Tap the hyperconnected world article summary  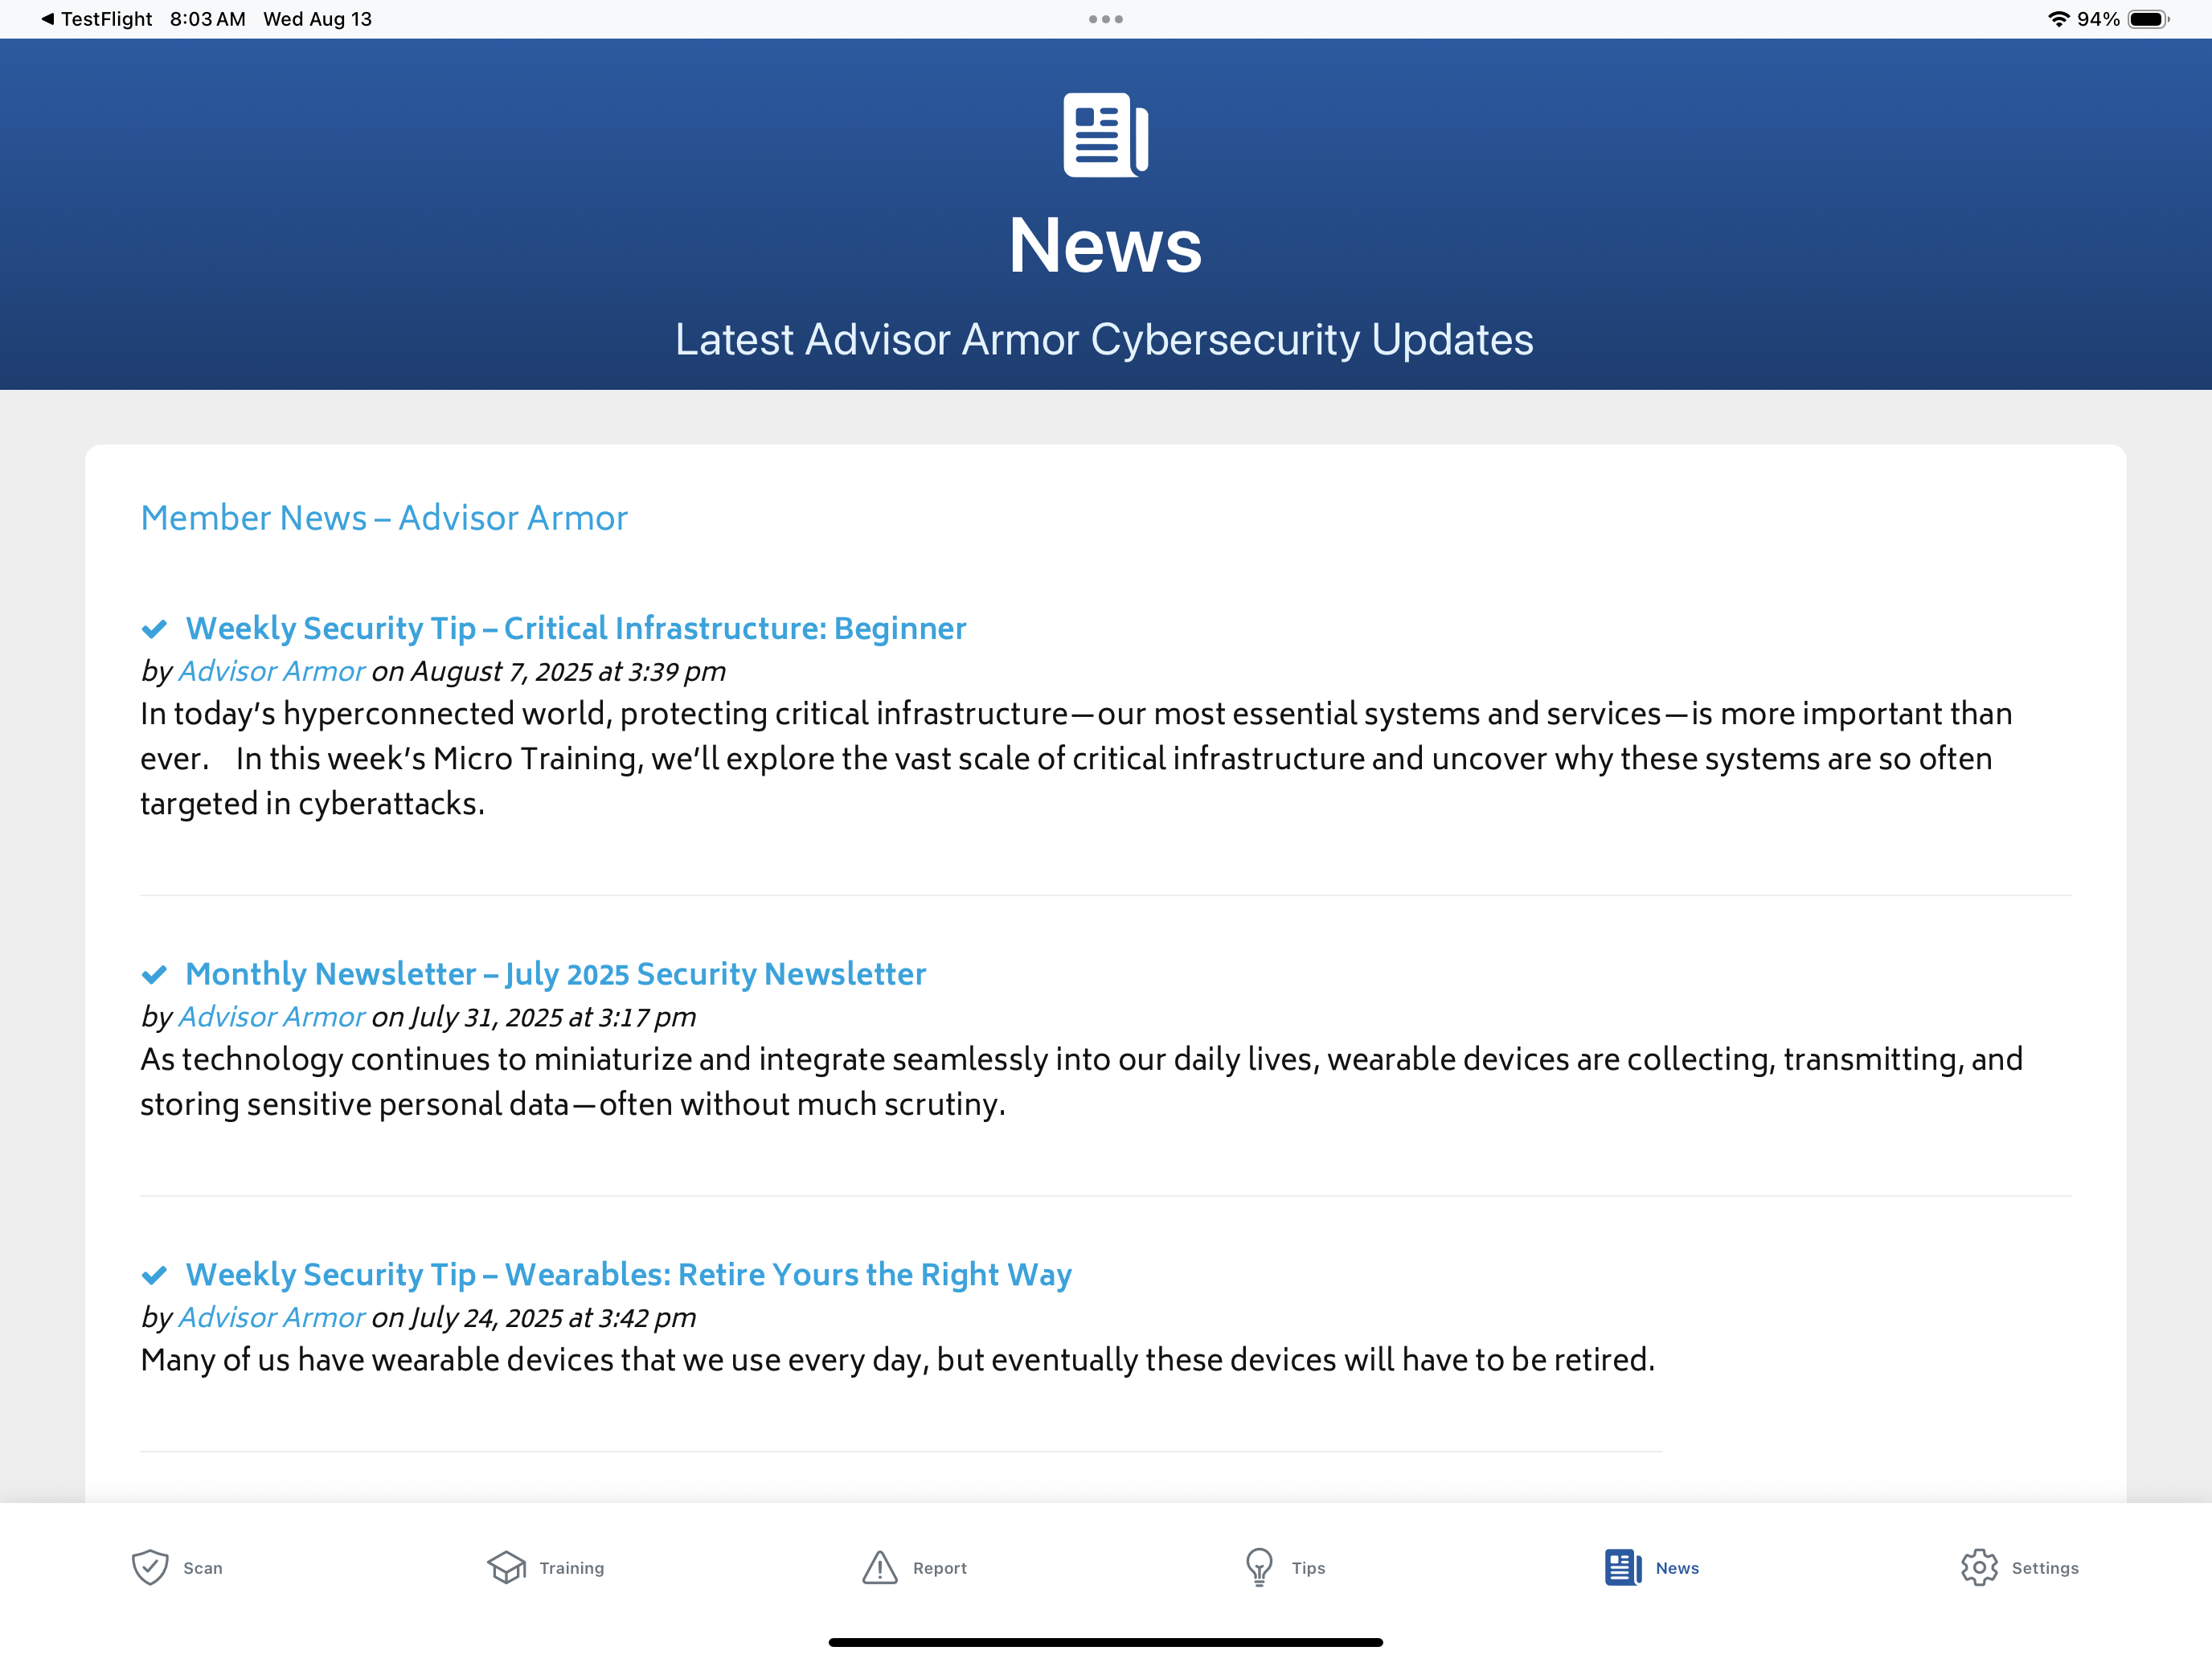point(1078,759)
